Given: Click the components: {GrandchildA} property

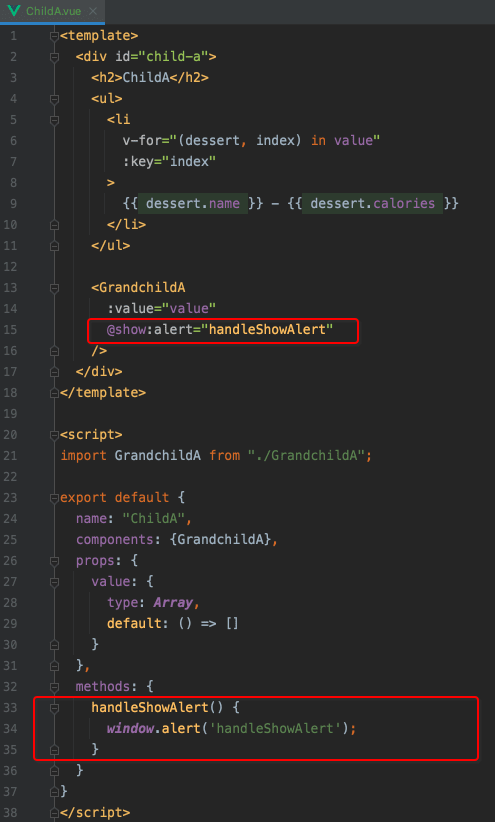Looking at the screenshot, I should tap(177, 539).
